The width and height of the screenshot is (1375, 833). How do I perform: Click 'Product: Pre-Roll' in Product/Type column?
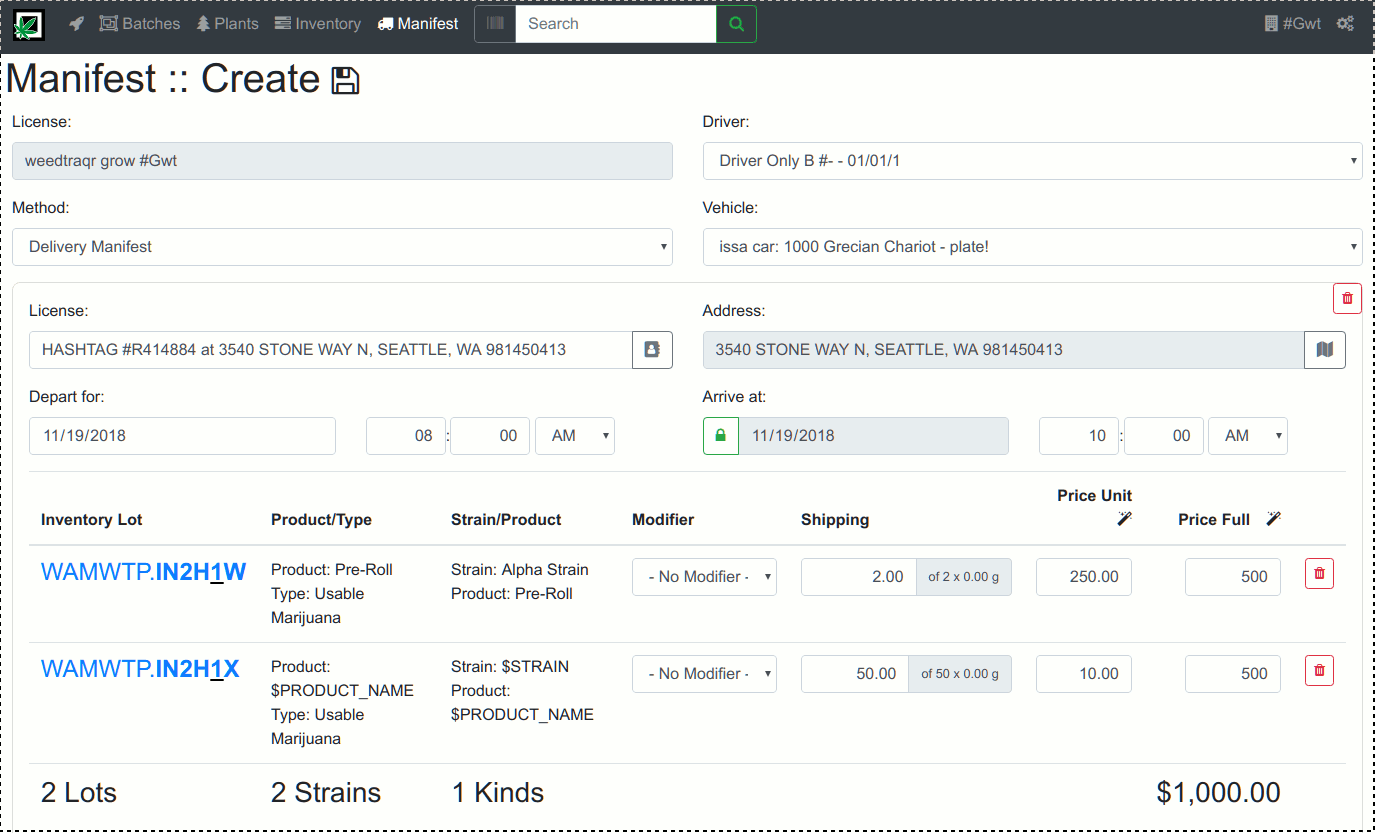coord(332,570)
